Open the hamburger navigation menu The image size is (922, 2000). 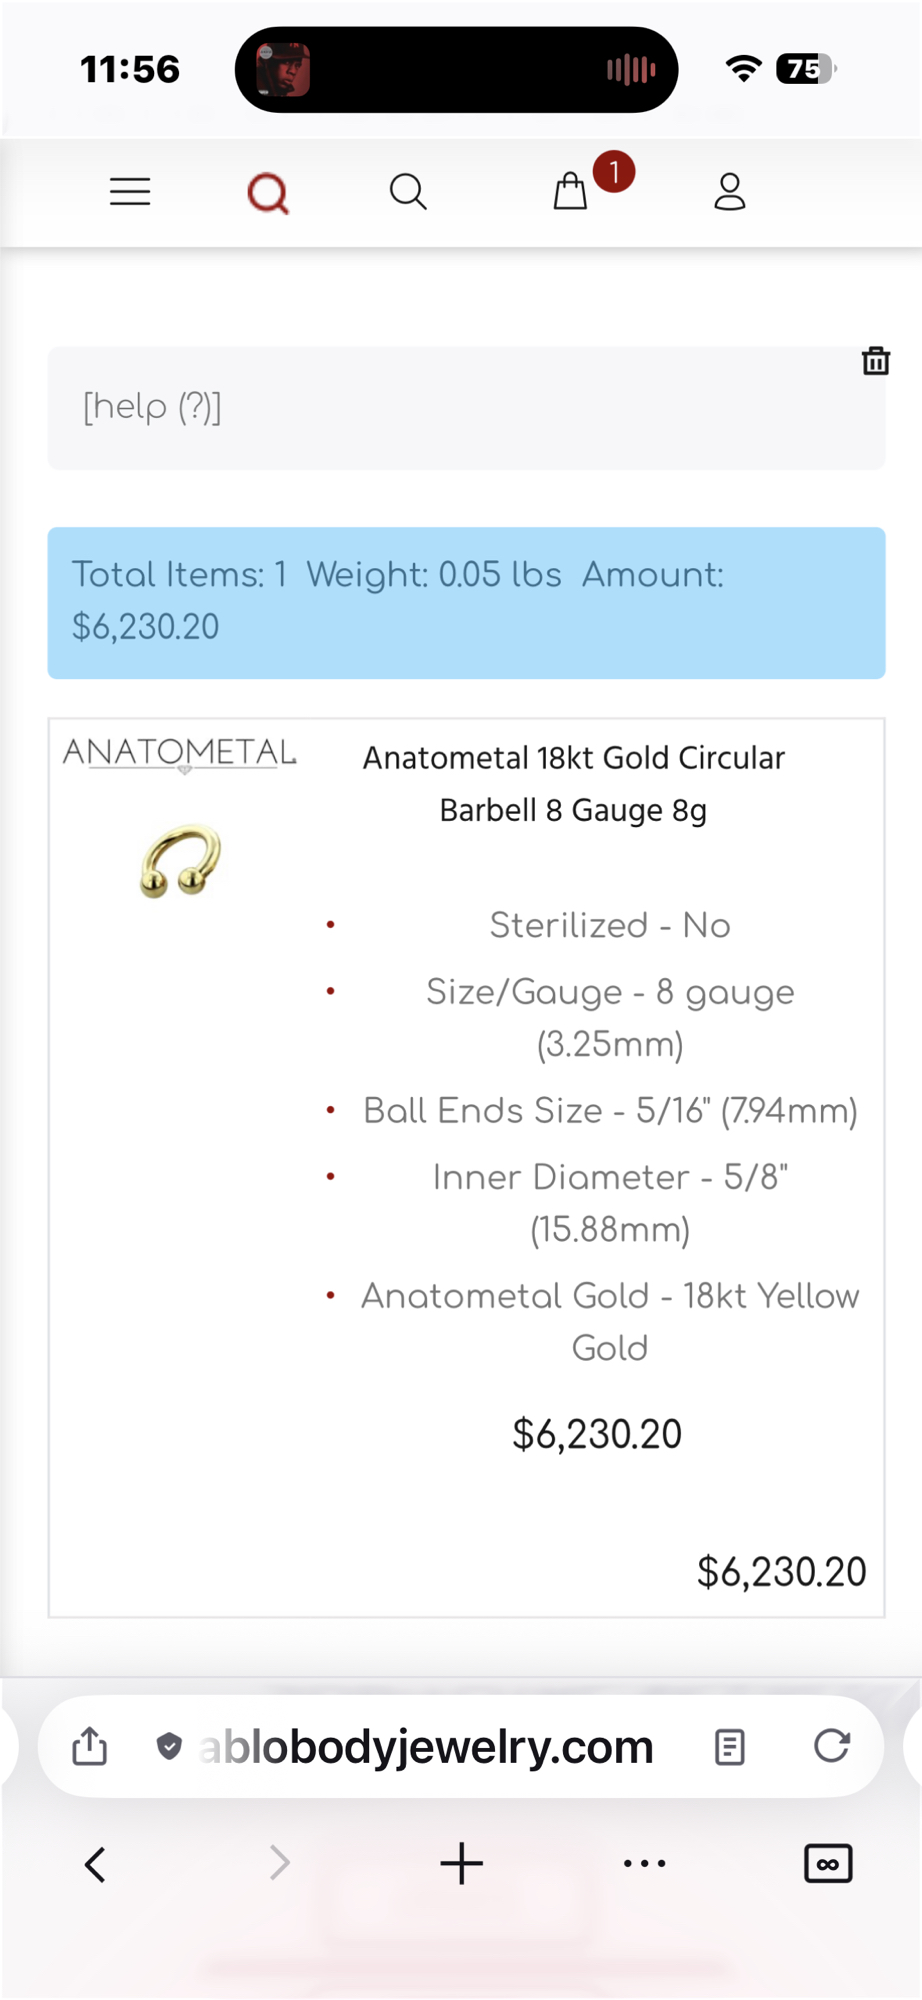130,191
